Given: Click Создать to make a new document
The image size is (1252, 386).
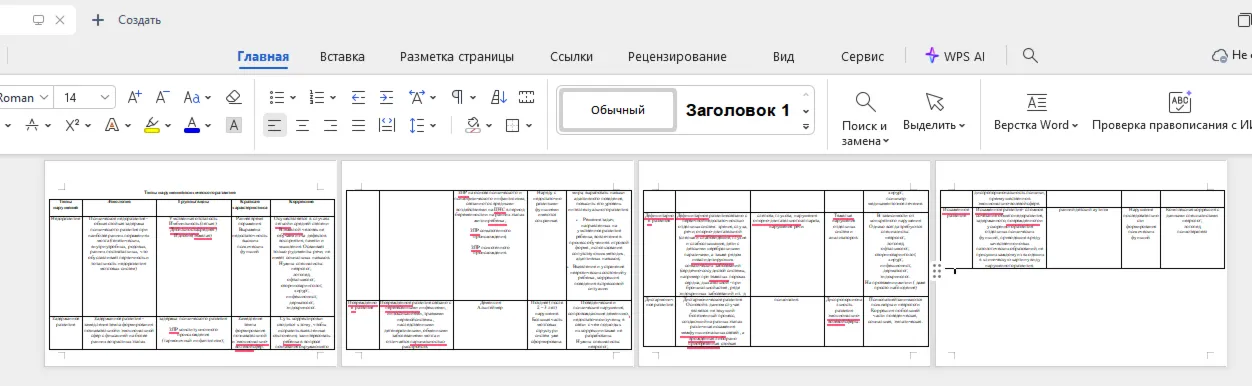Looking at the screenshot, I should click(126, 19).
